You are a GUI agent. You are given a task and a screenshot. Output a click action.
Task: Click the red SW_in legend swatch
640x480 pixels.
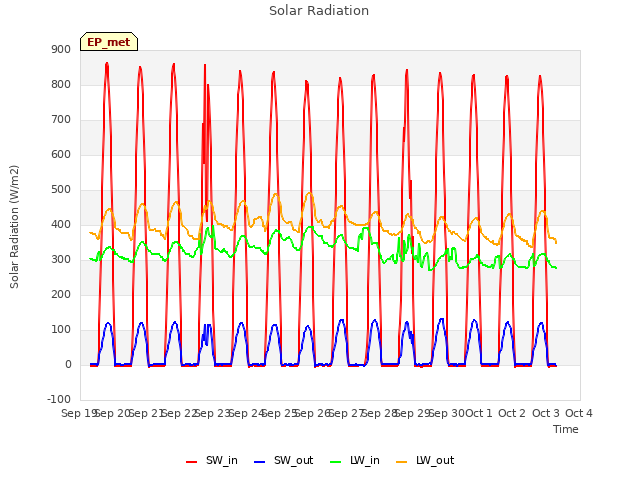point(191,462)
